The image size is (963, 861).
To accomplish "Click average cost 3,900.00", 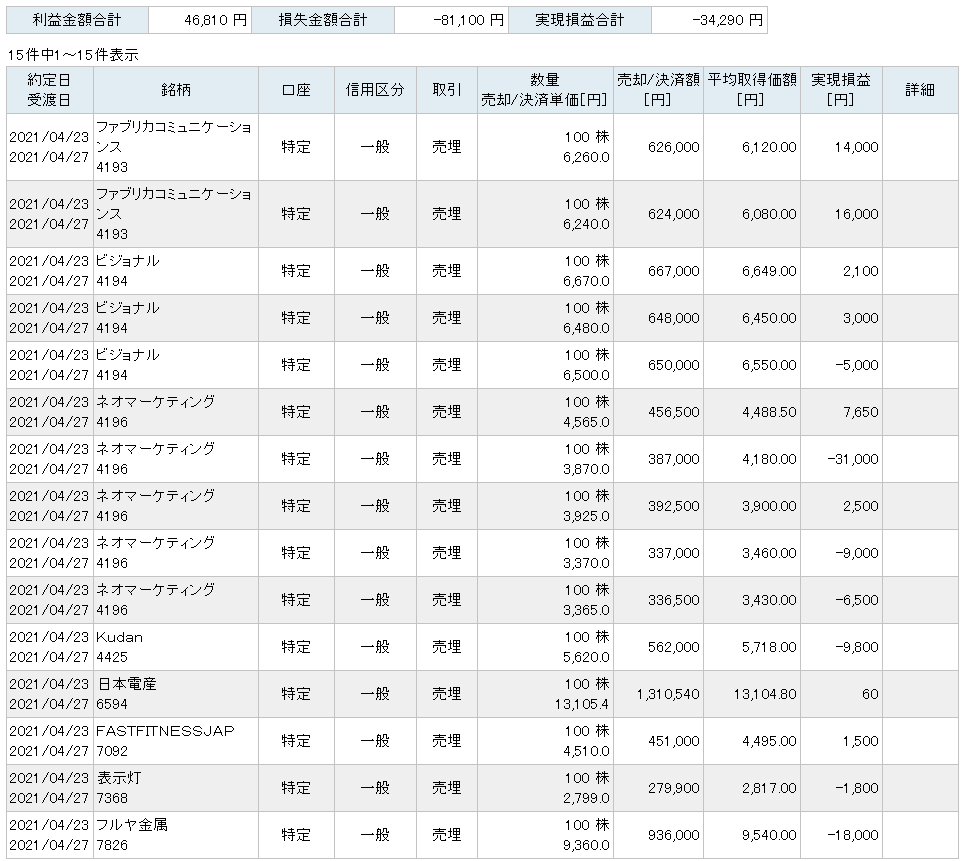I will [x=769, y=506].
